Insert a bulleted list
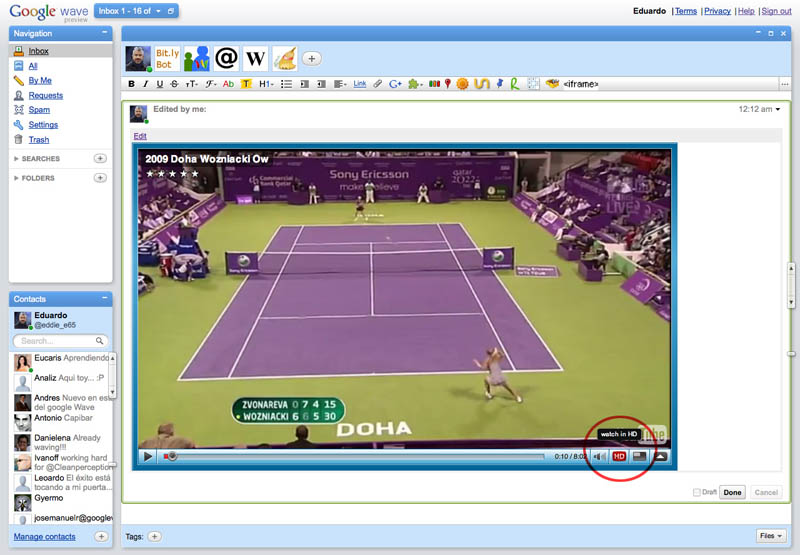This screenshot has width=800, height=555. coord(286,84)
